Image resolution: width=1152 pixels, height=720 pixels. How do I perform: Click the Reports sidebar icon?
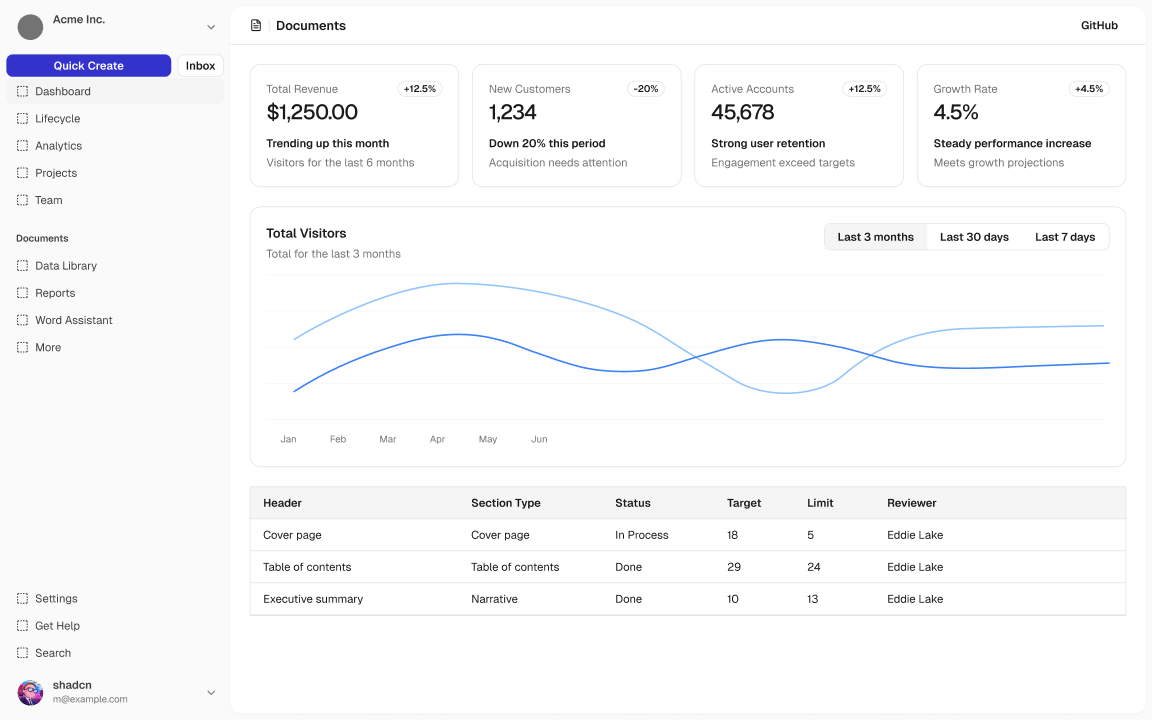click(x=23, y=292)
